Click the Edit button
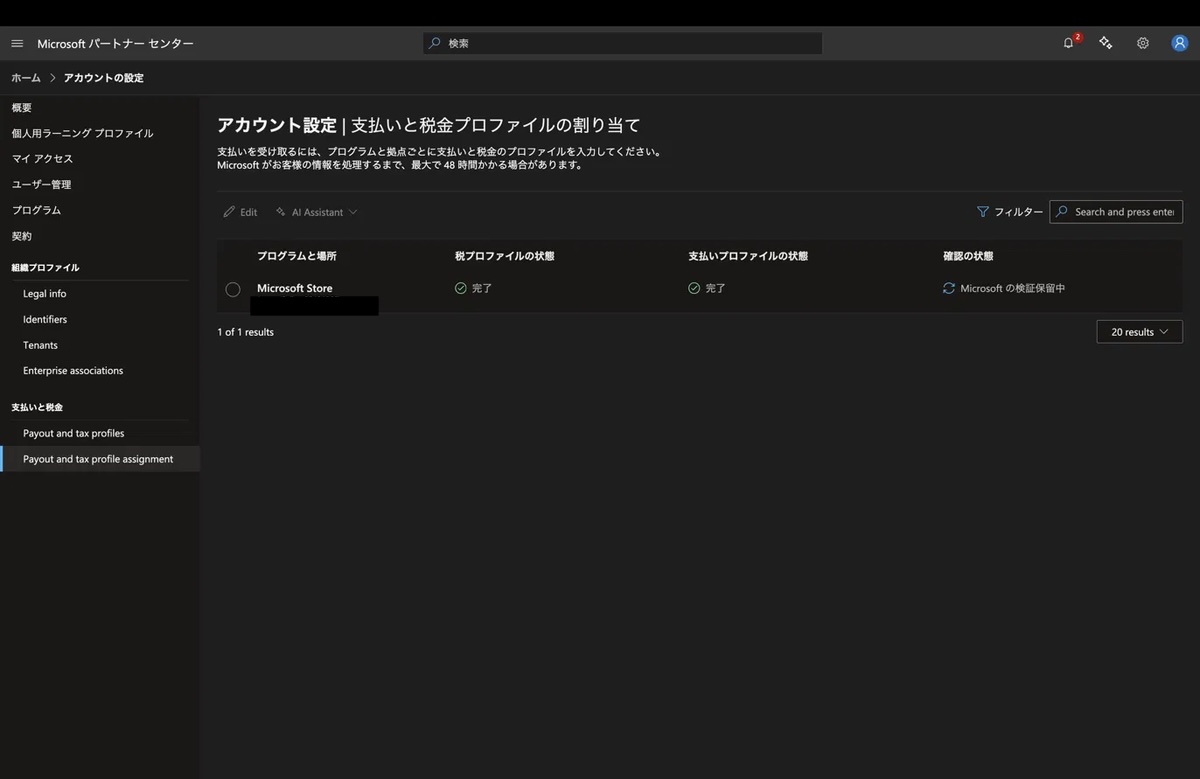This screenshot has width=1200, height=779. point(240,212)
